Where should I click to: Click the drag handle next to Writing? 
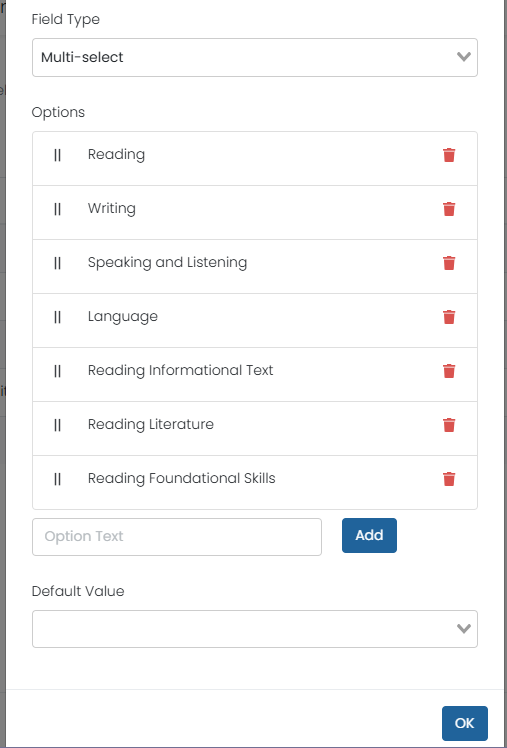click(57, 209)
